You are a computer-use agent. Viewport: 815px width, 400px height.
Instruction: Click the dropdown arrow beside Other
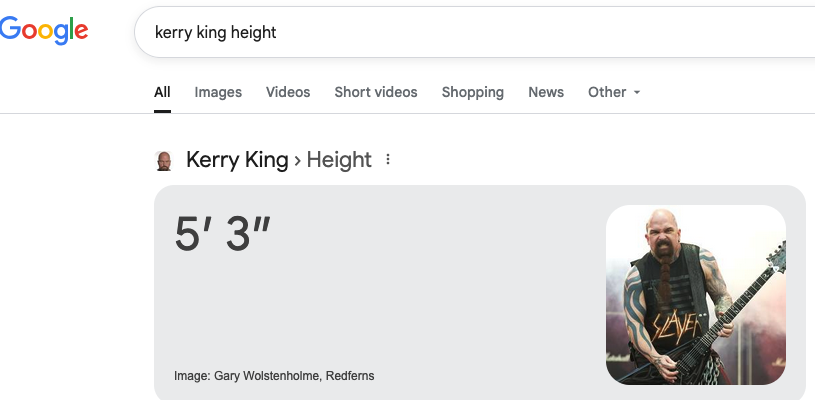(x=637, y=92)
